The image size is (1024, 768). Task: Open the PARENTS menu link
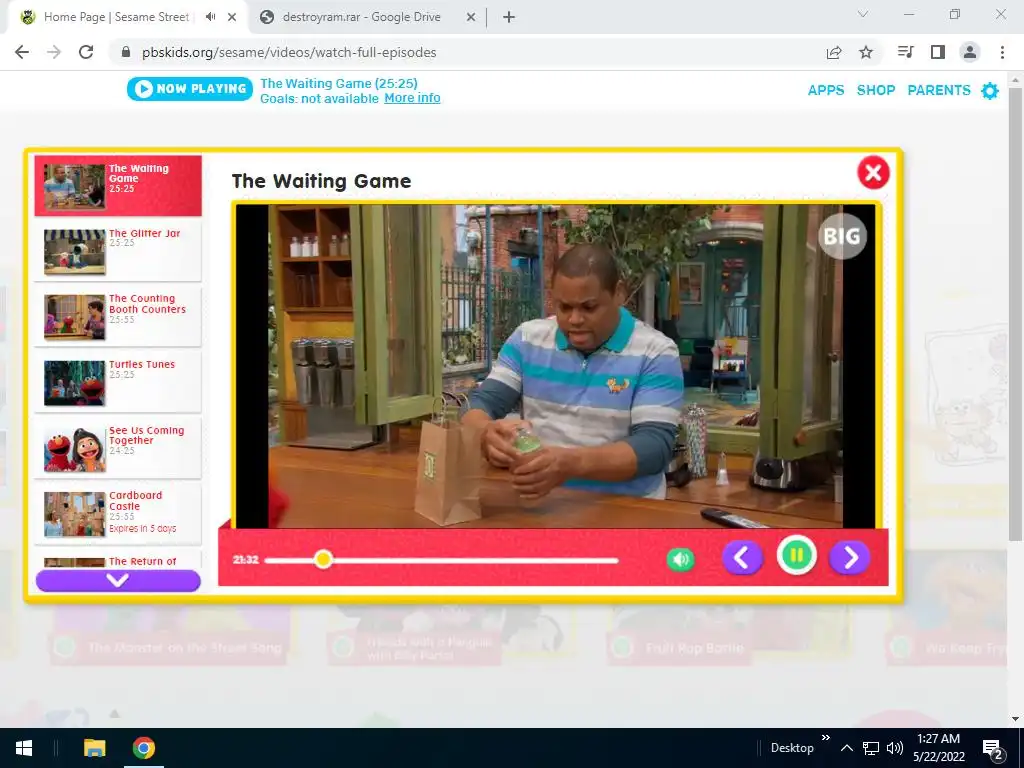[939, 90]
